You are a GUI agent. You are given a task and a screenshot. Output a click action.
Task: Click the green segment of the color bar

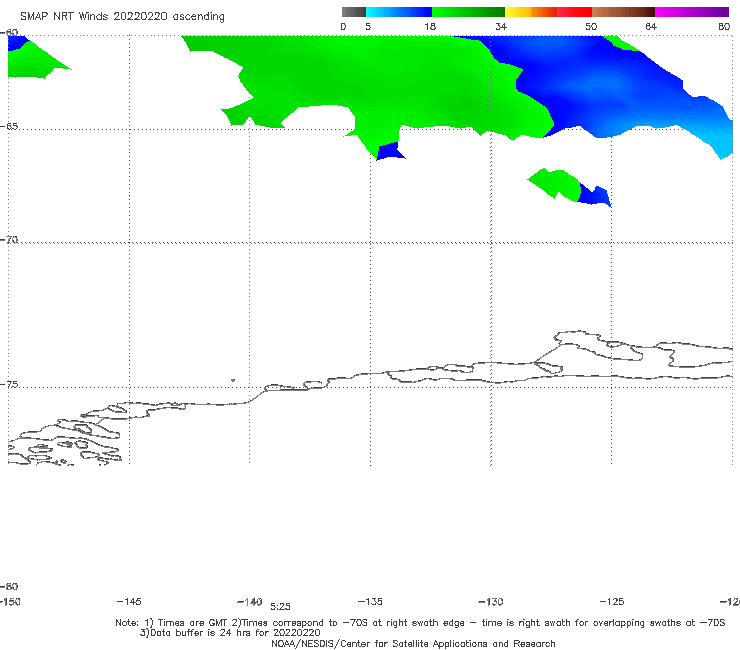click(468, 12)
